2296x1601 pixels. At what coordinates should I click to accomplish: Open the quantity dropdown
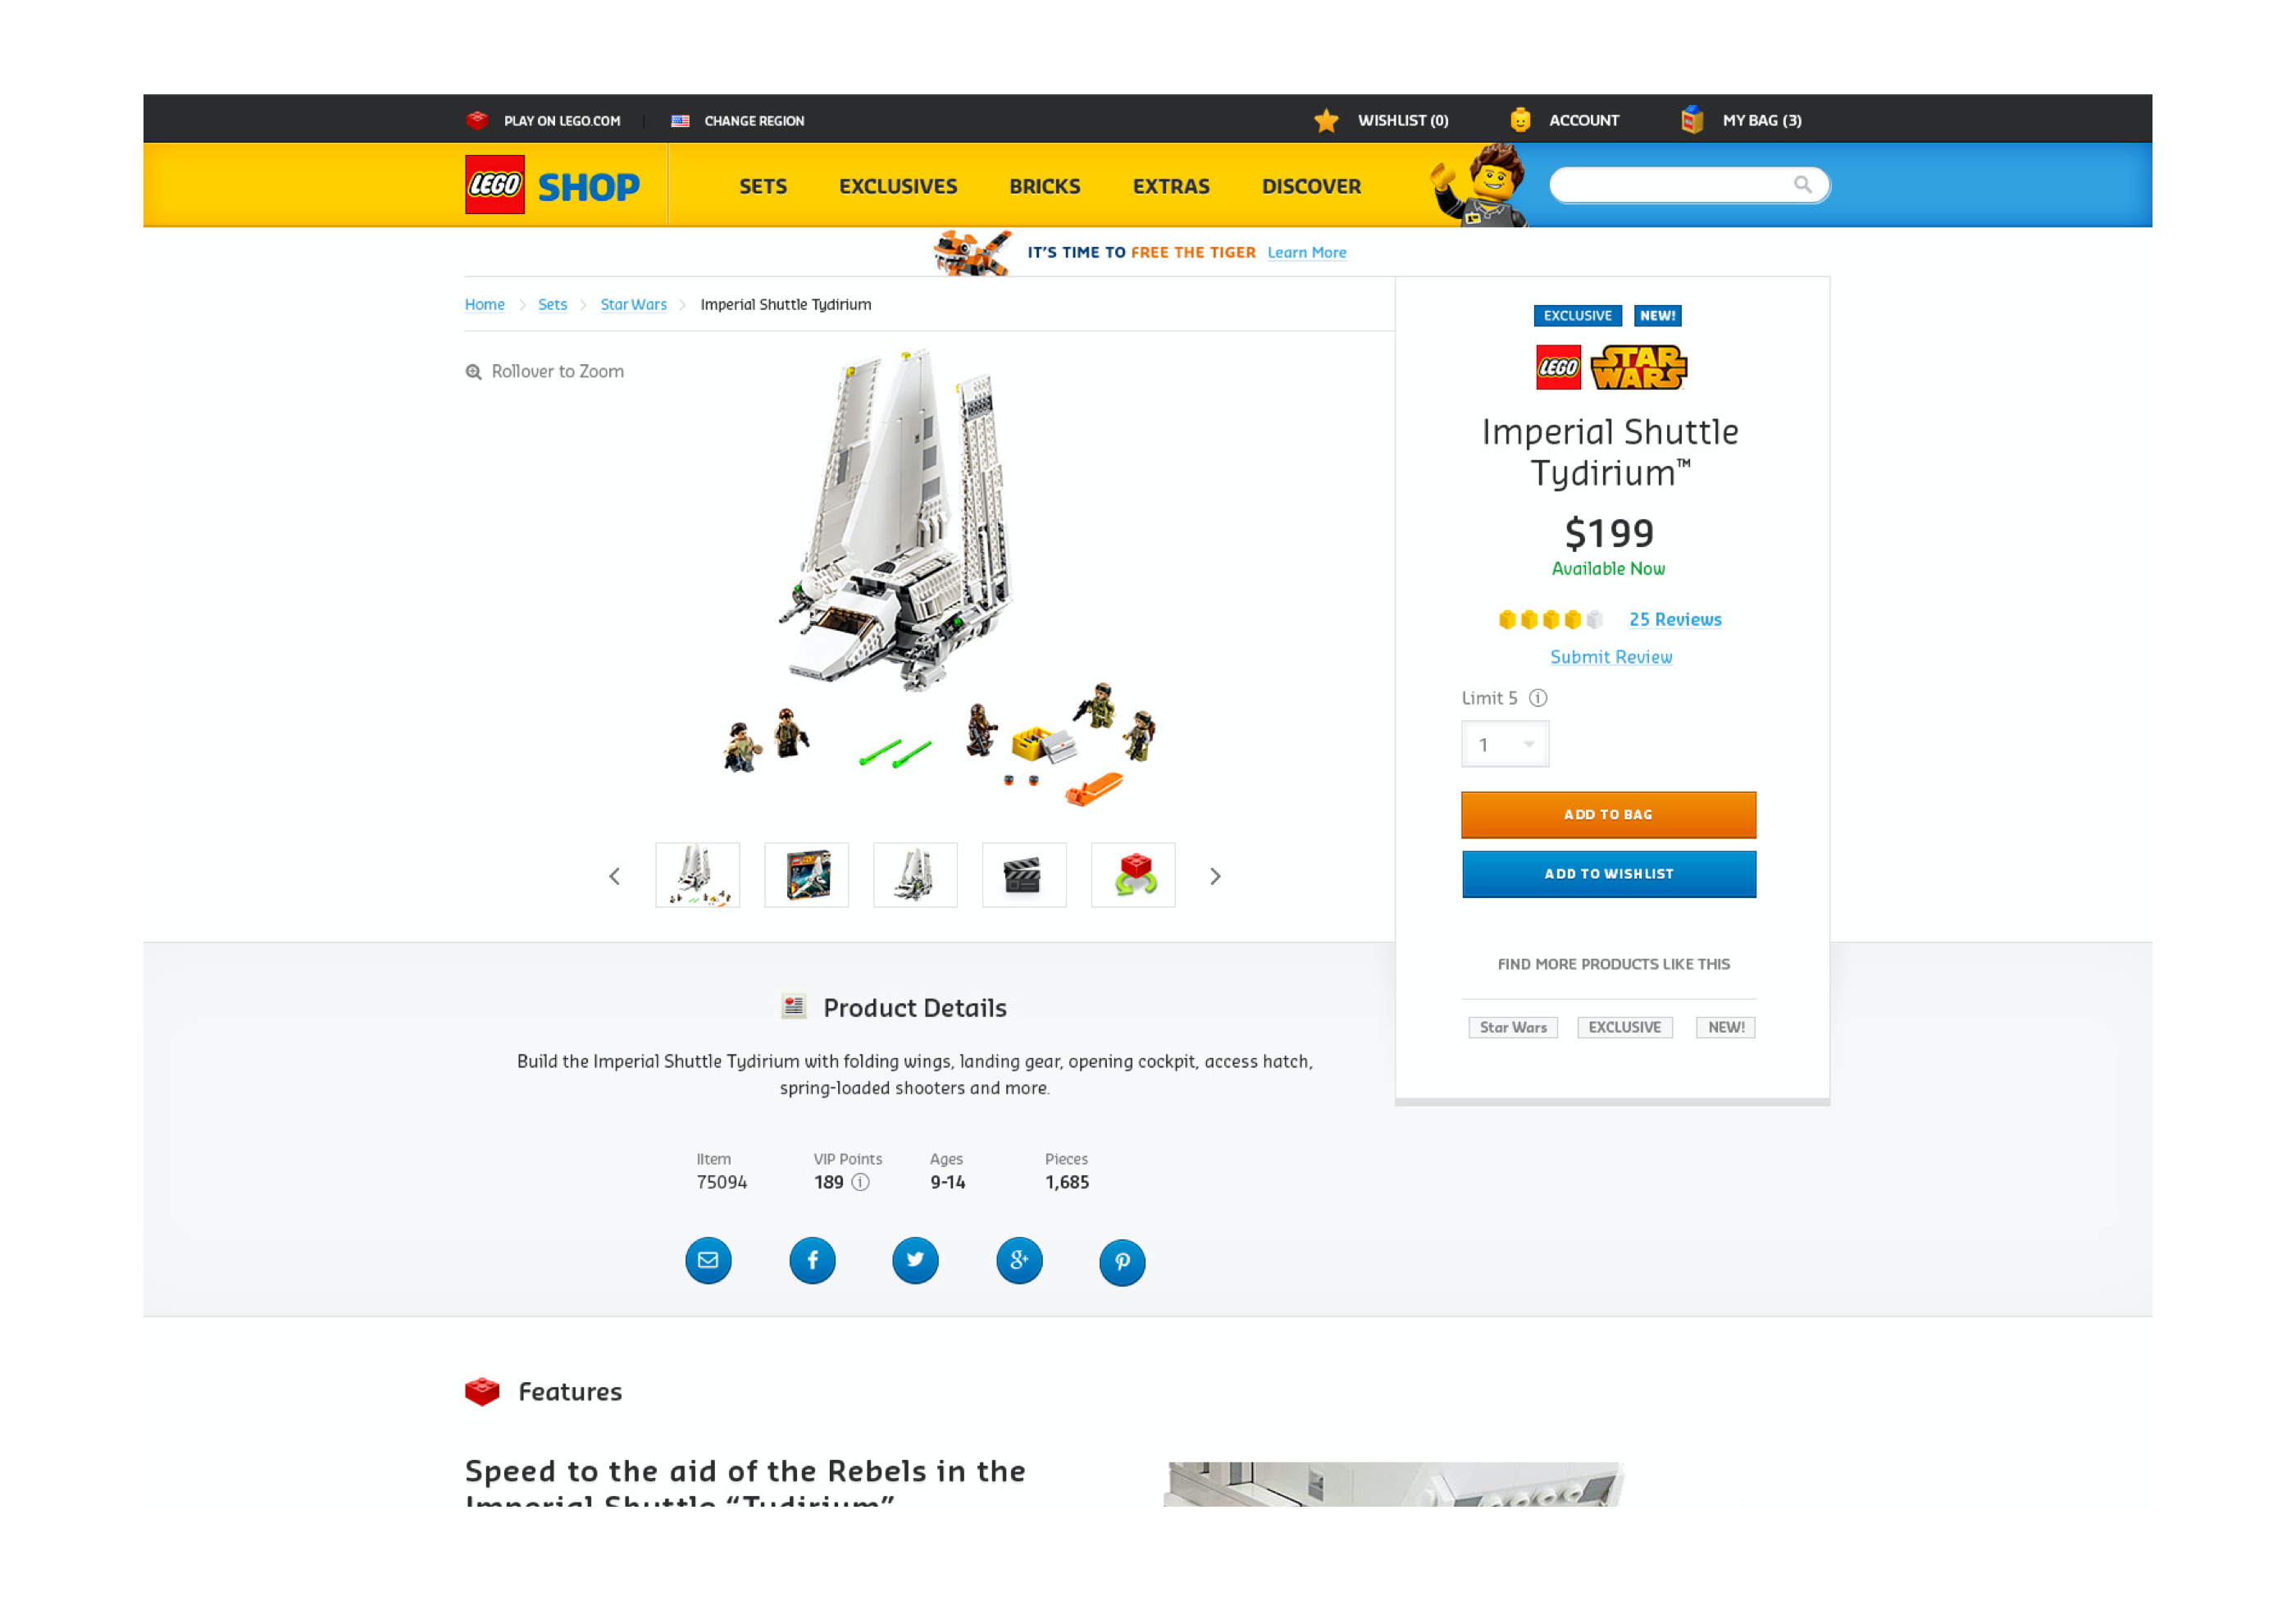coord(1505,744)
